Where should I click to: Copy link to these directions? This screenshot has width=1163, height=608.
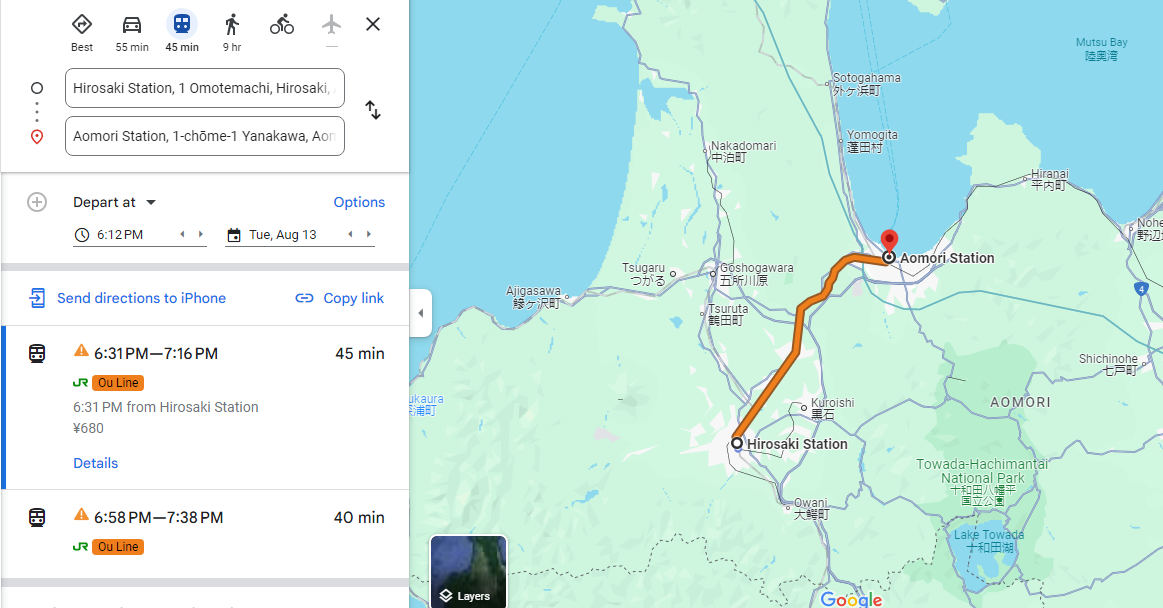click(x=340, y=298)
